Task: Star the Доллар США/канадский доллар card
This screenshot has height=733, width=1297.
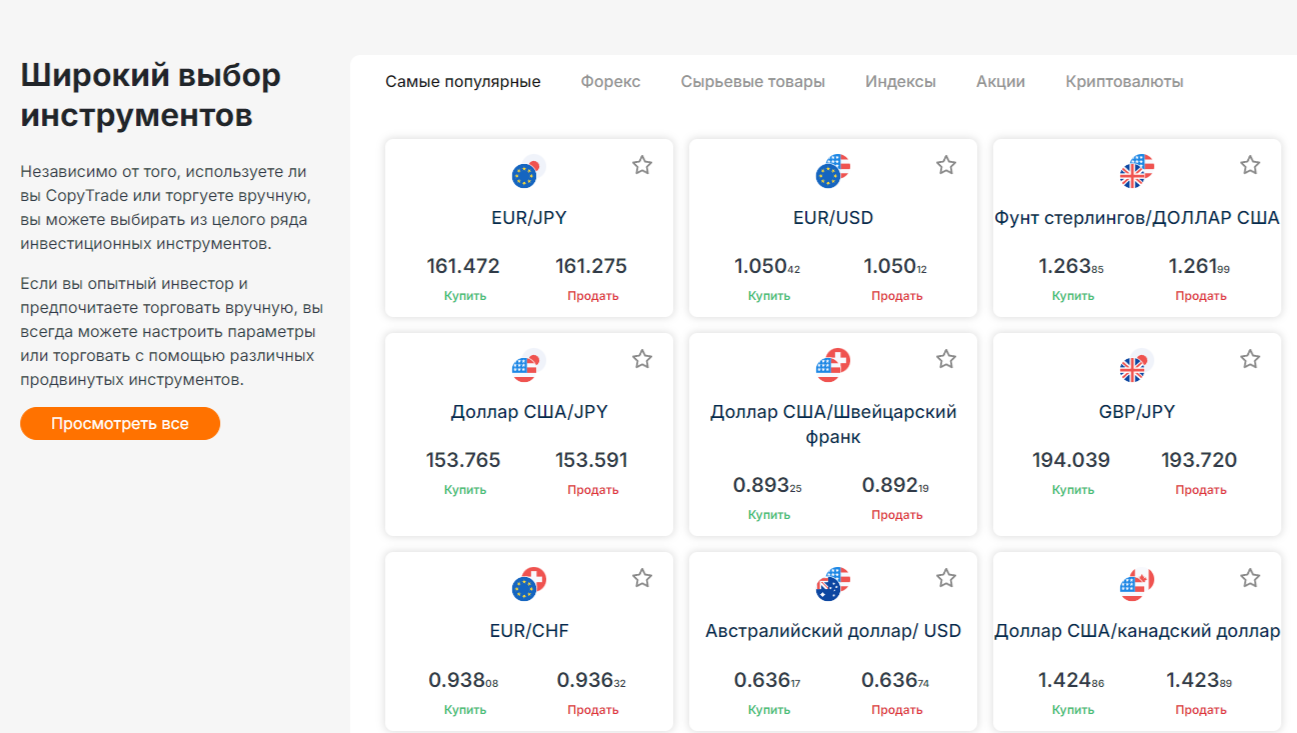Action: (1250, 578)
